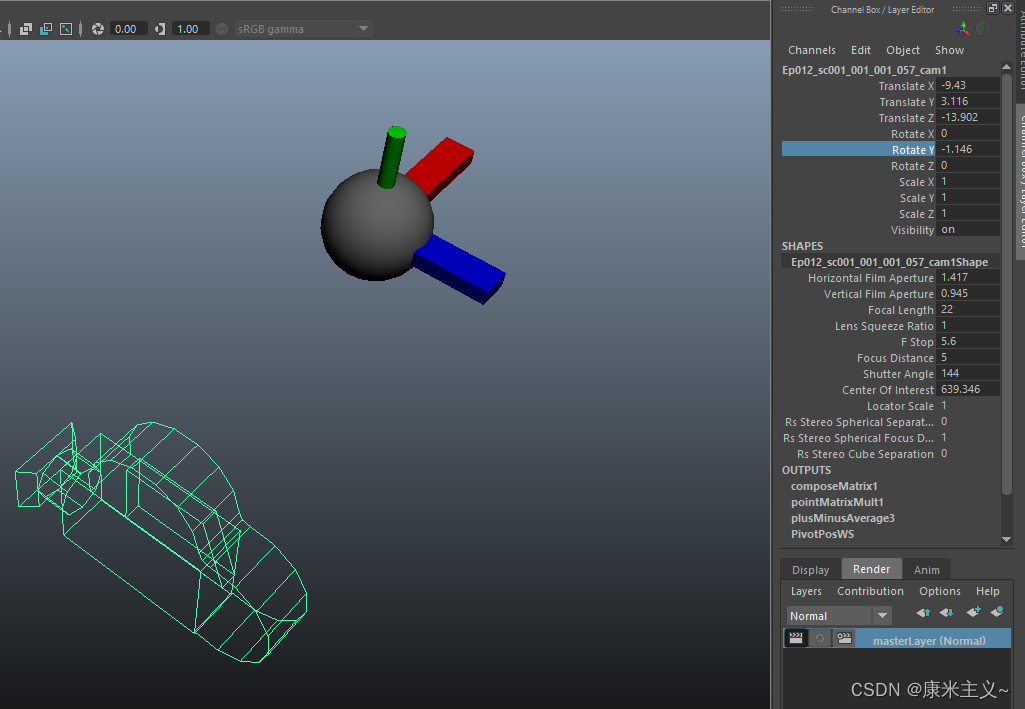Click the Channel Box scroll down arrow

pos(1007,540)
